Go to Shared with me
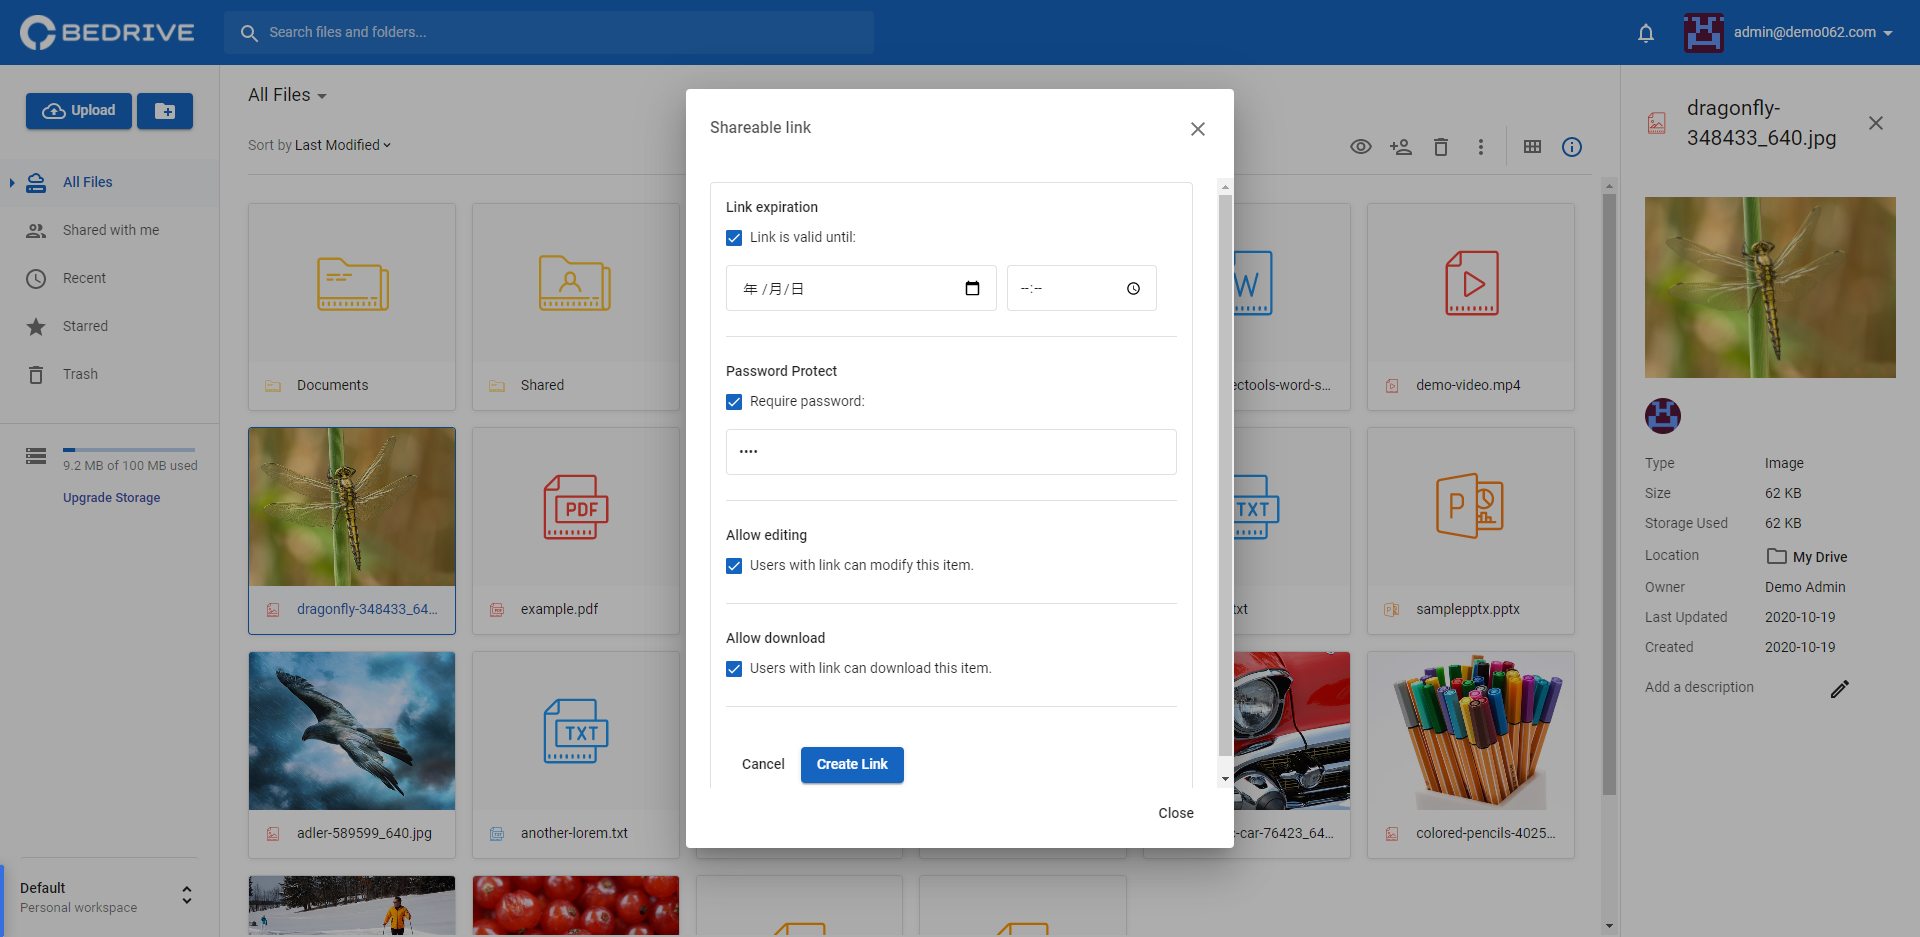Viewport: 1920px width, 937px height. pyautogui.click(x=110, y=230)
